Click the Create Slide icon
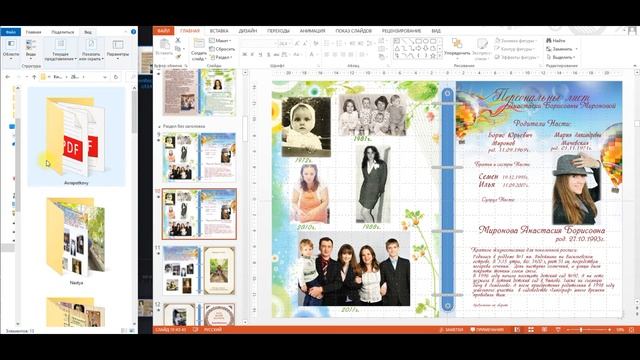Viewport: 640px width, 360px height. tap(199, 44)
